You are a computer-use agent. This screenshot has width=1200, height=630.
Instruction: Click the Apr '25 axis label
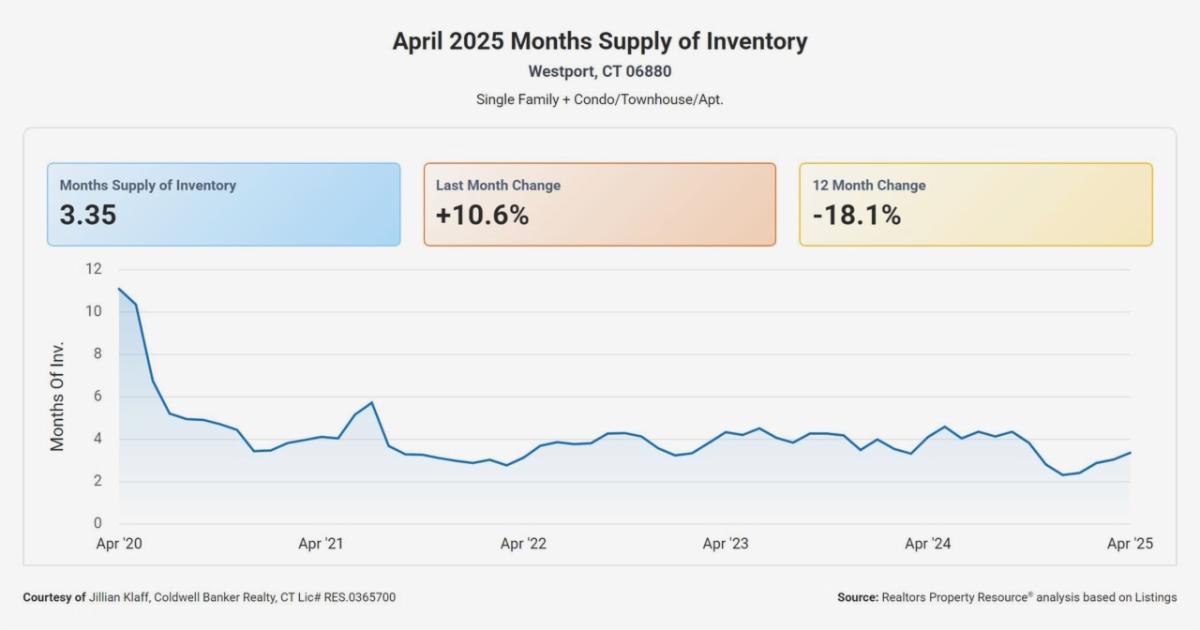(x=1130, y=544)
